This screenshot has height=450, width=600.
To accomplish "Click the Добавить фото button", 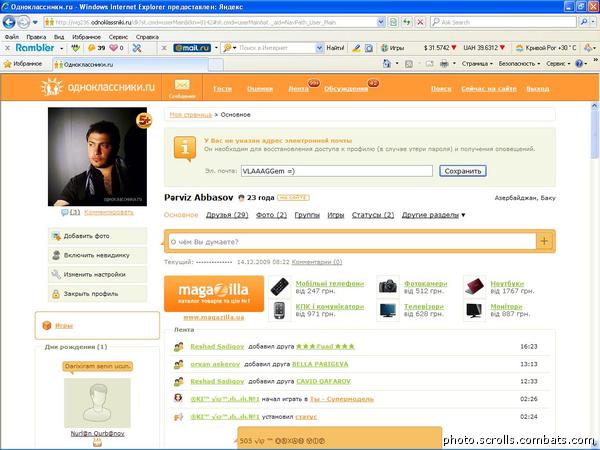I will point(98,236).
